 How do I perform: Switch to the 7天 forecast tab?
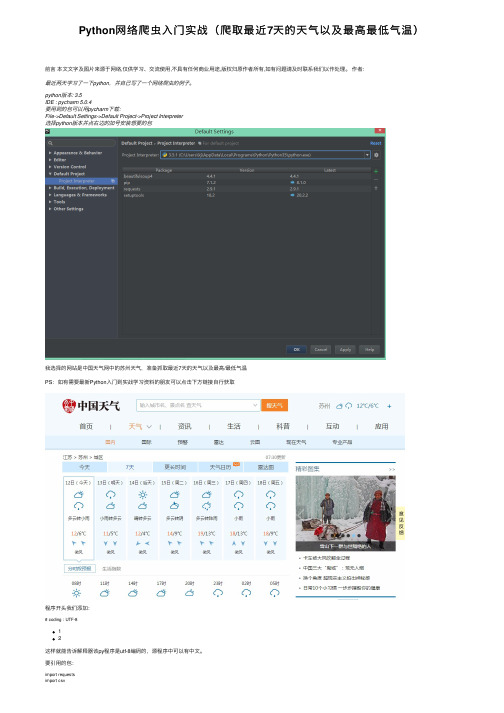[130, 467]
